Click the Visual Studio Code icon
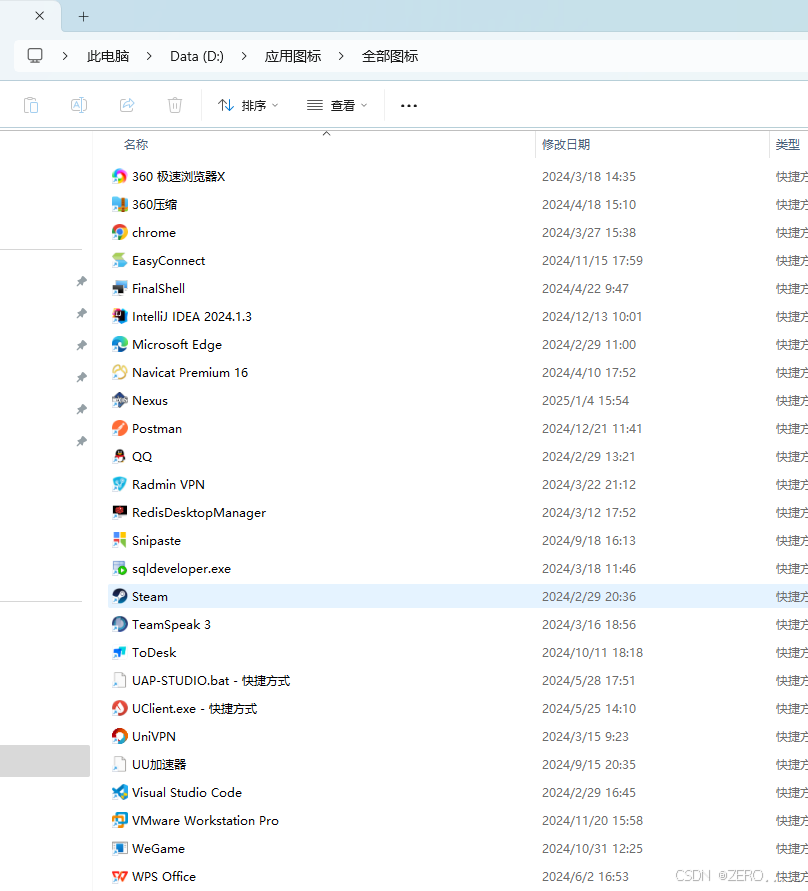The height and width of the screenshot is (891, 808). click(119, 792)
